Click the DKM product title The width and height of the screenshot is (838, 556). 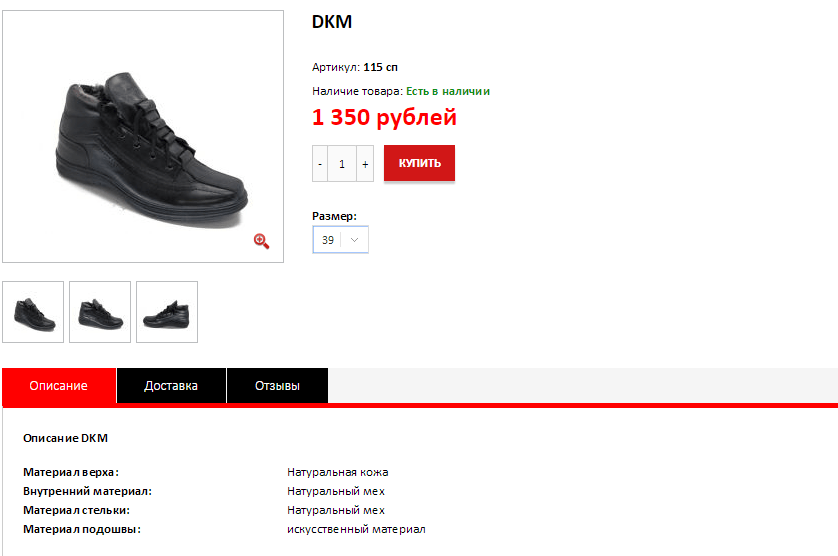point(332,22)
